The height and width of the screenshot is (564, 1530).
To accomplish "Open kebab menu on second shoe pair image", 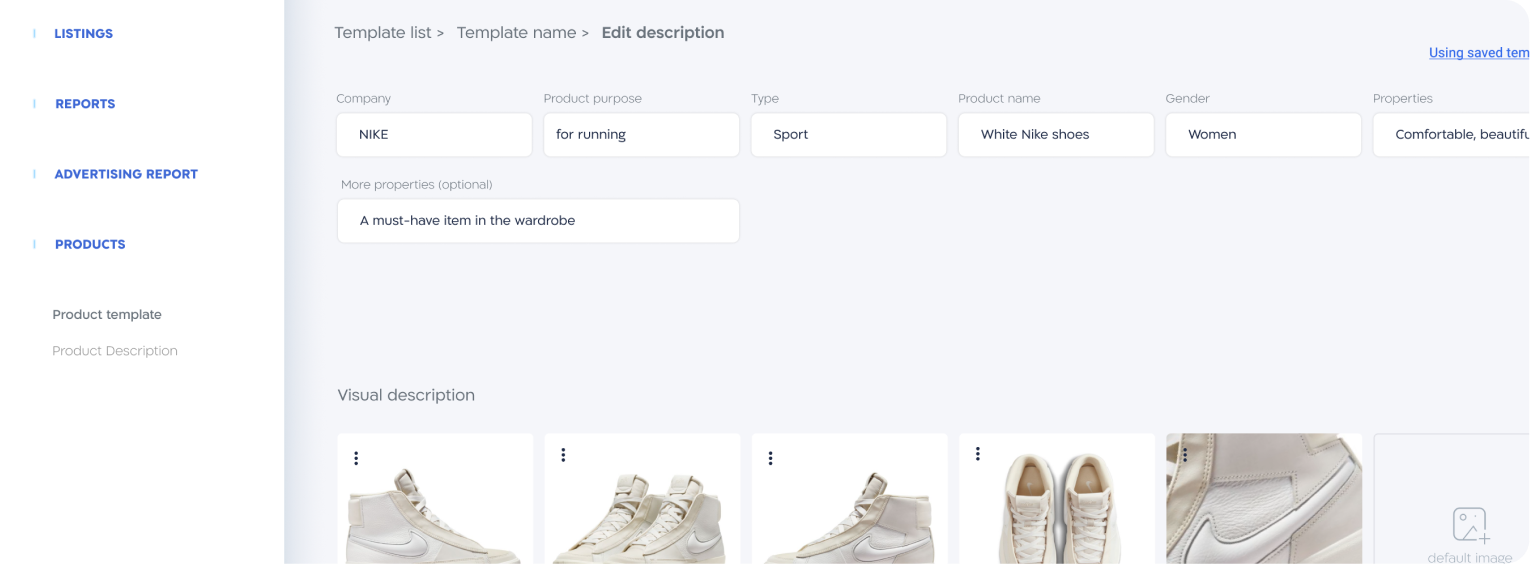I will tap(563, 455).
